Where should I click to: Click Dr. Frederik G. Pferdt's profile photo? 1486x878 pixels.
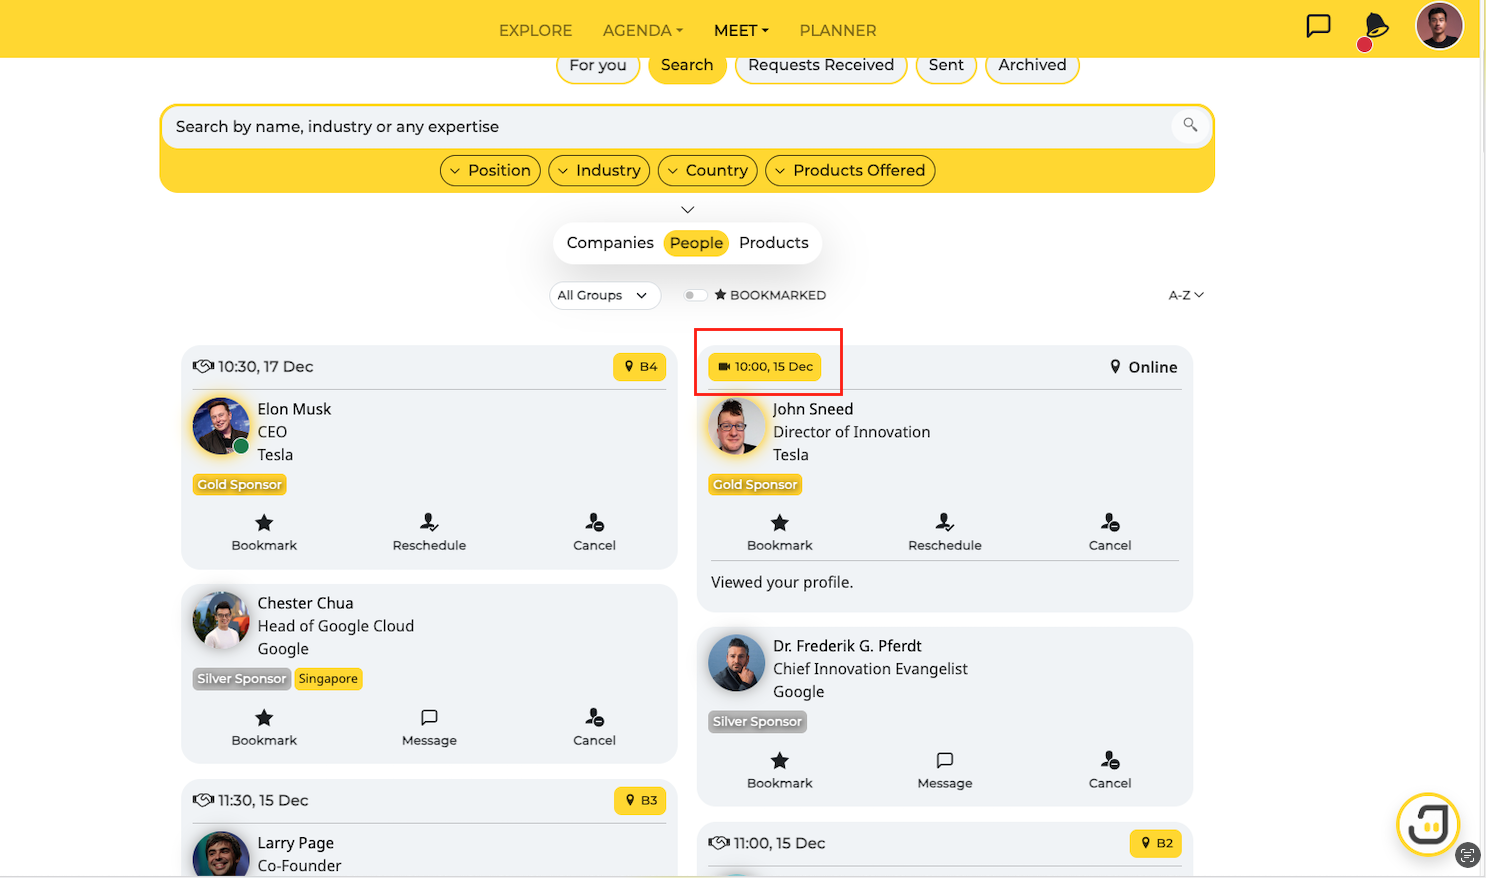[737, 663]
